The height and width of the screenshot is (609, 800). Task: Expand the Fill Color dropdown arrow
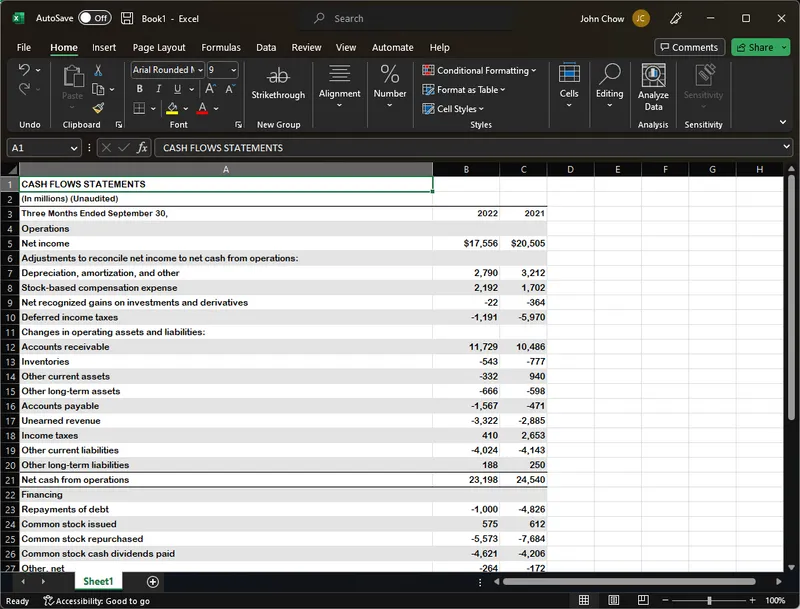pos(185,108)
